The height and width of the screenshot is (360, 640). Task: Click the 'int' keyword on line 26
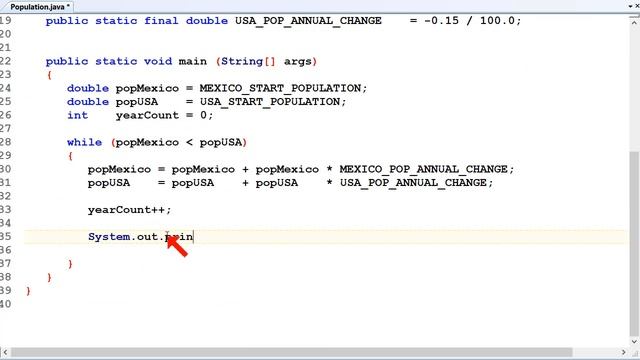pos(78,115)
